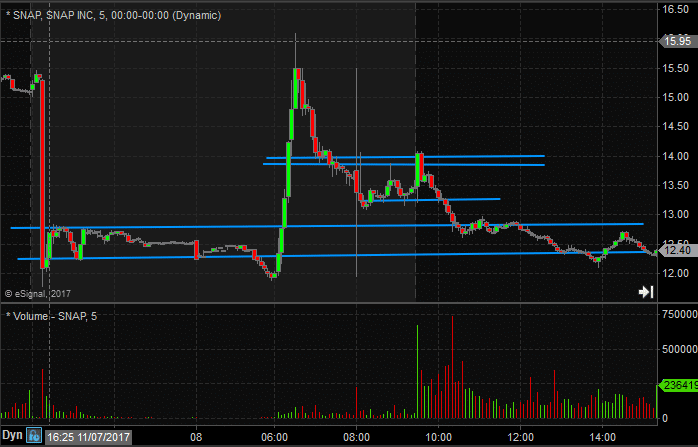This screenshot has width=698, height=447.
Task: Click the 500000 volume axis label
Action: coord(680,349)
